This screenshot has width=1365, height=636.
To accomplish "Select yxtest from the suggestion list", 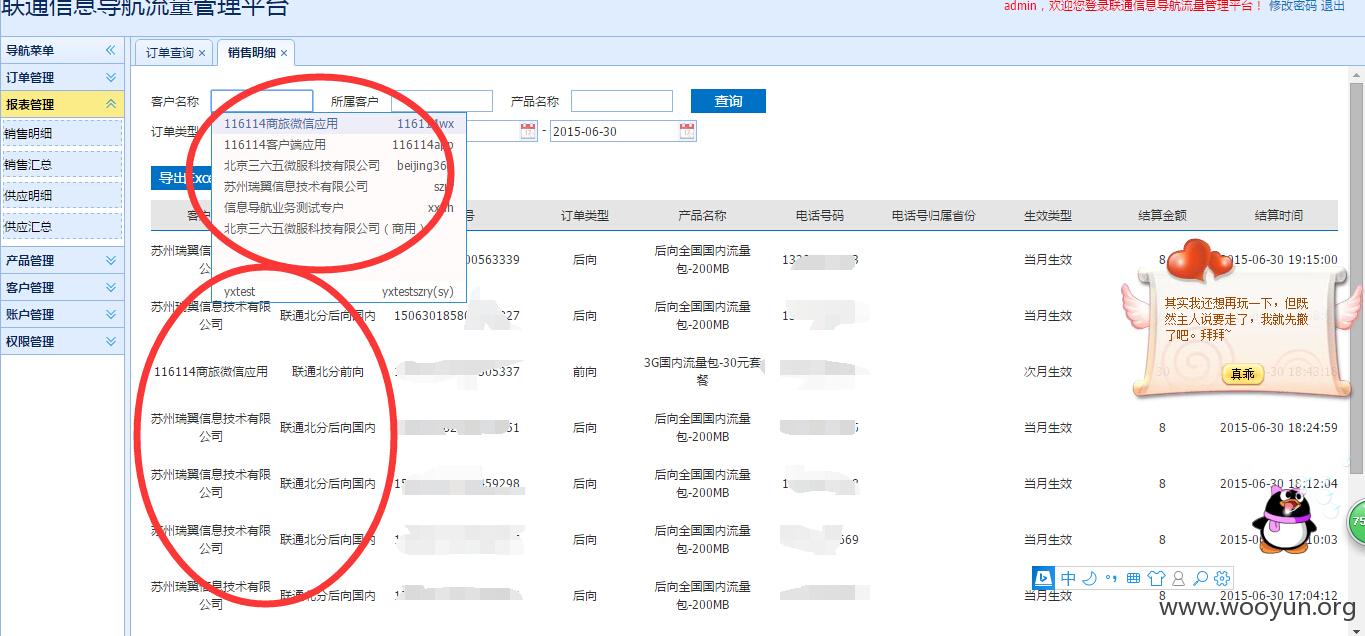I will (339, 292).
